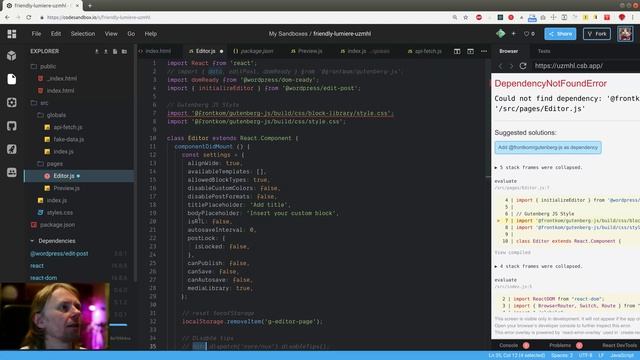Viewport: 640px width, 360px height.
Task: Click the Chrome zoom magnifier icon
Action: click(455, 18)
